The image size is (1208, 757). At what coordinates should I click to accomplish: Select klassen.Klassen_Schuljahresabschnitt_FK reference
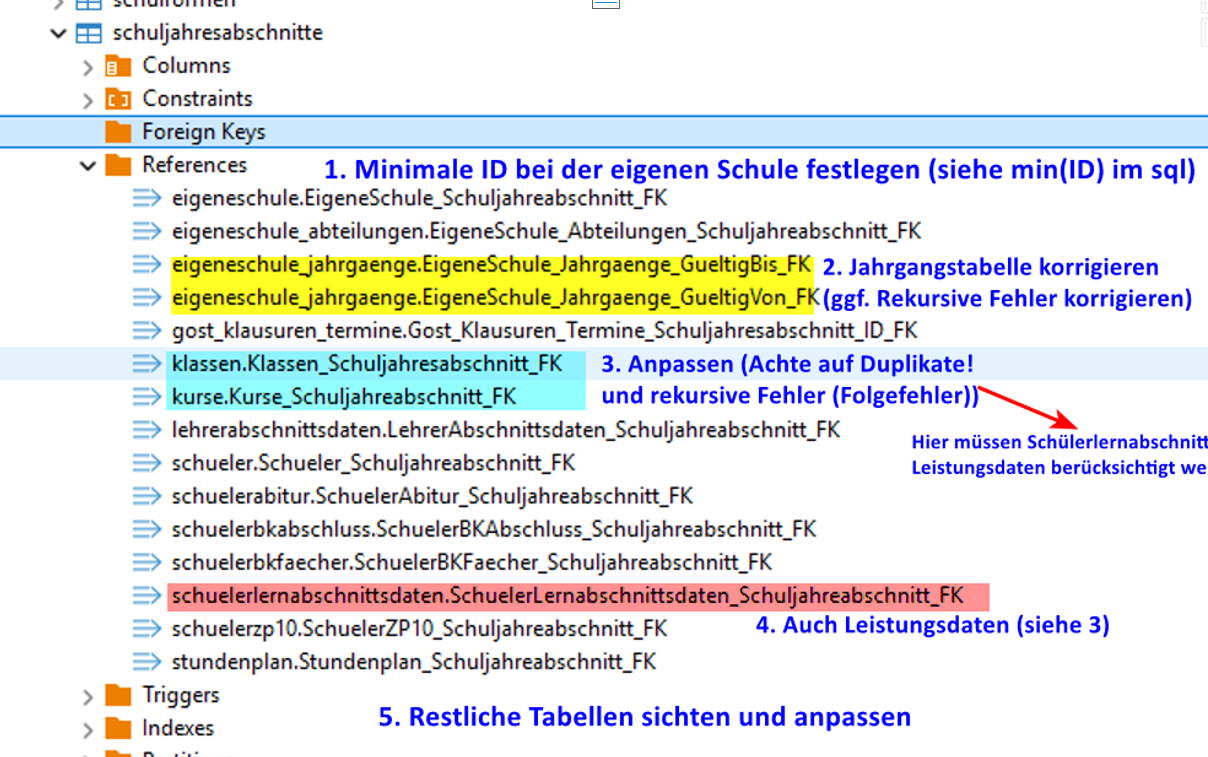pos(367,364)
